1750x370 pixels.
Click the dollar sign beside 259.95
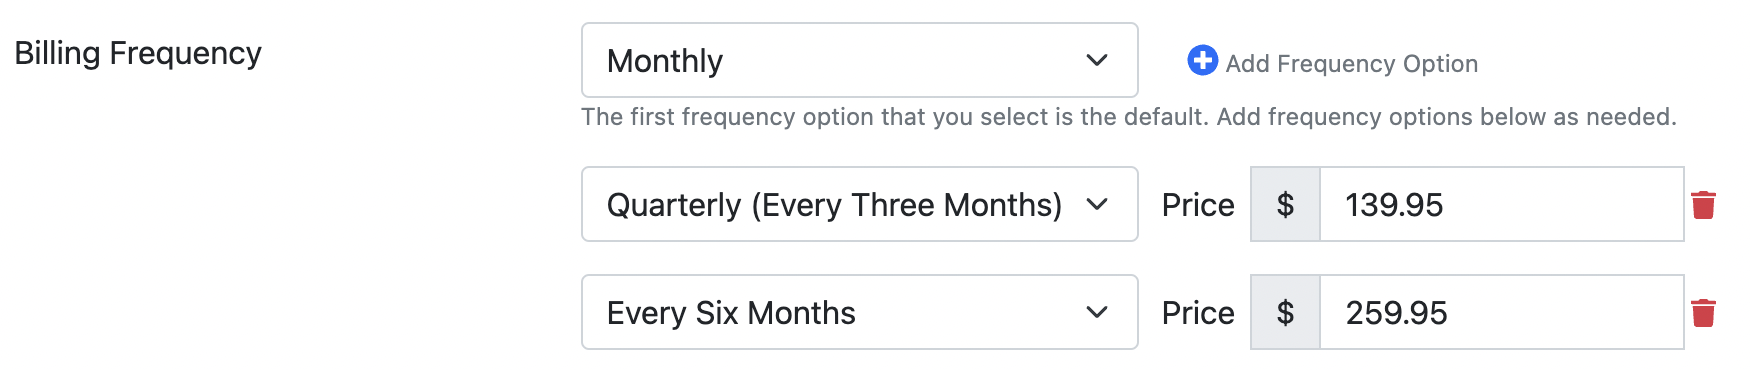click(x=1286, y=313)
